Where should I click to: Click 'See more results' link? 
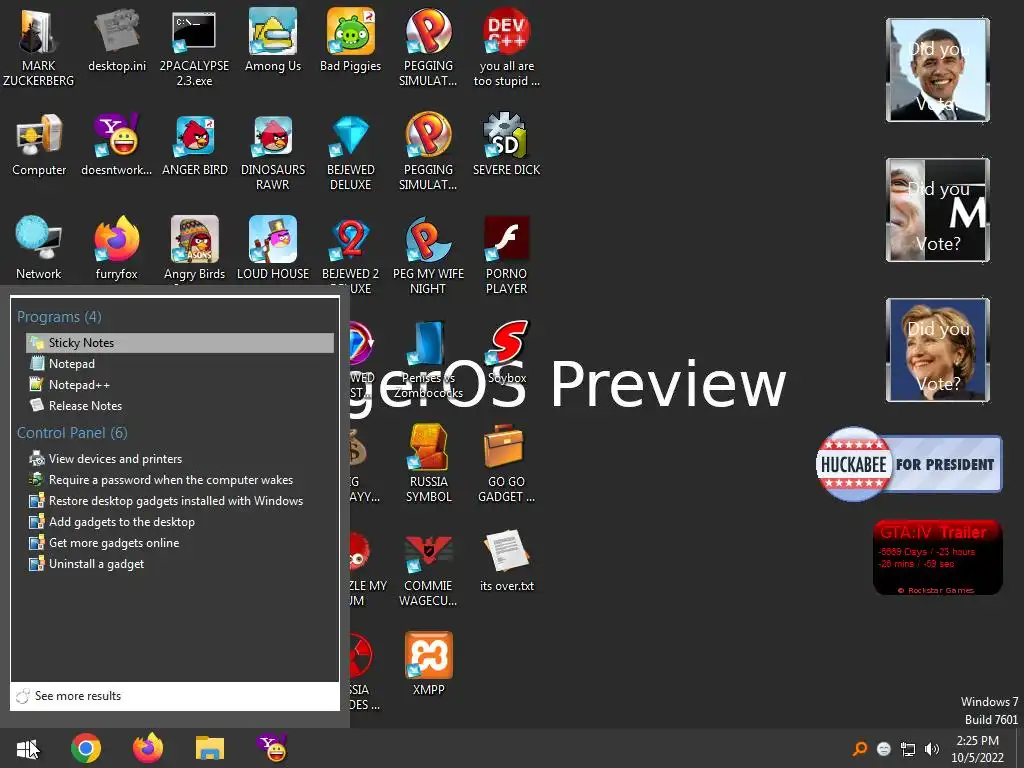point(78,696)
